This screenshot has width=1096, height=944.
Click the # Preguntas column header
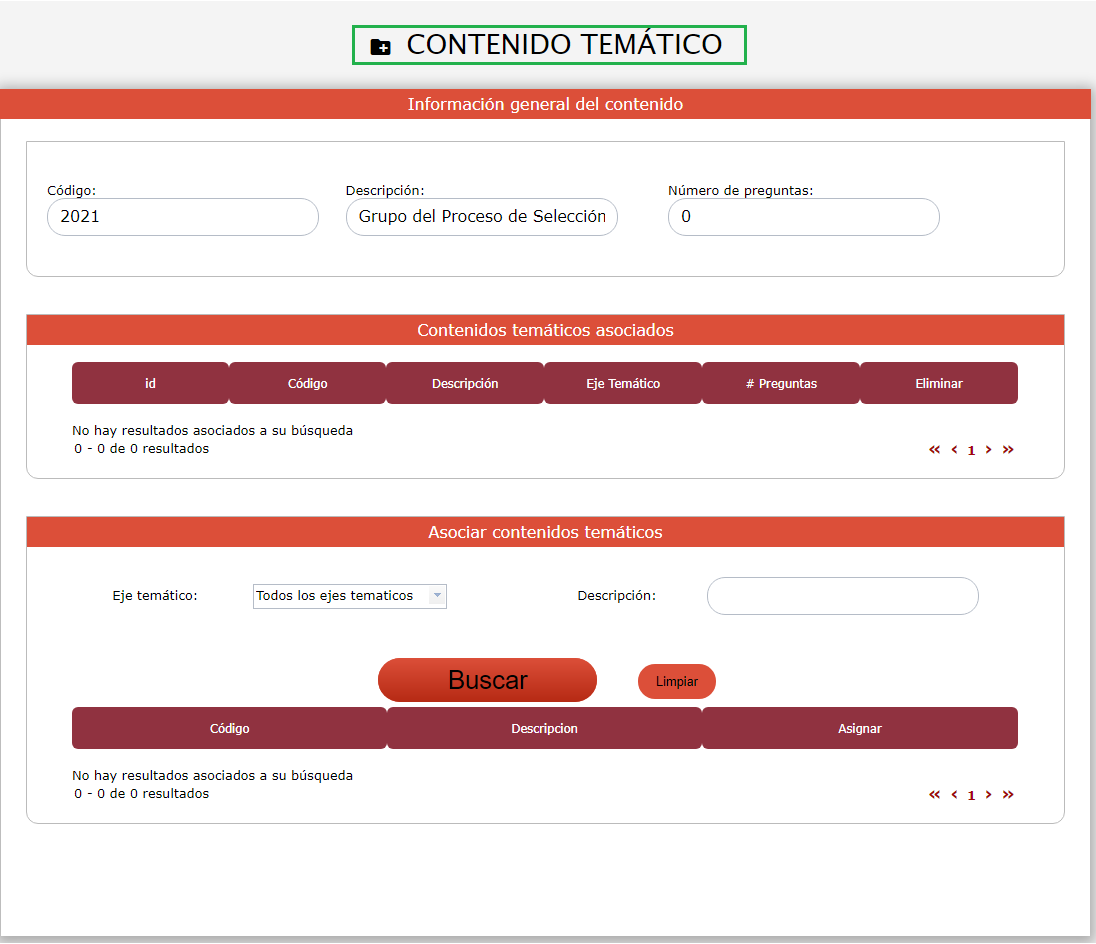[781, 384]
